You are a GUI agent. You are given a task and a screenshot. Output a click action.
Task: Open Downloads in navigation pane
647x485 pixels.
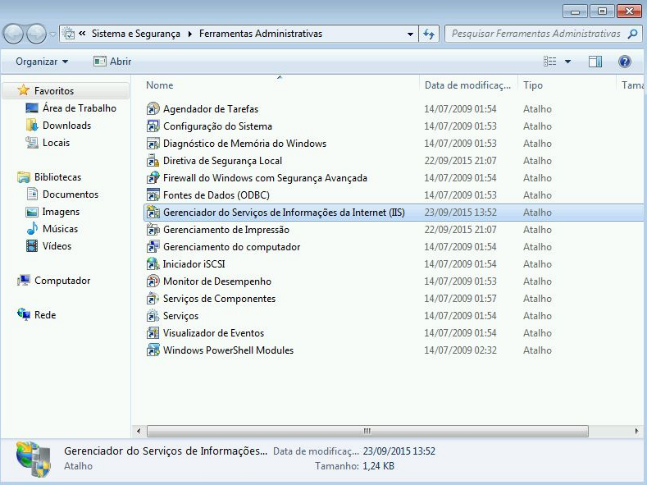pyautogui.click(x=66, y=125)
